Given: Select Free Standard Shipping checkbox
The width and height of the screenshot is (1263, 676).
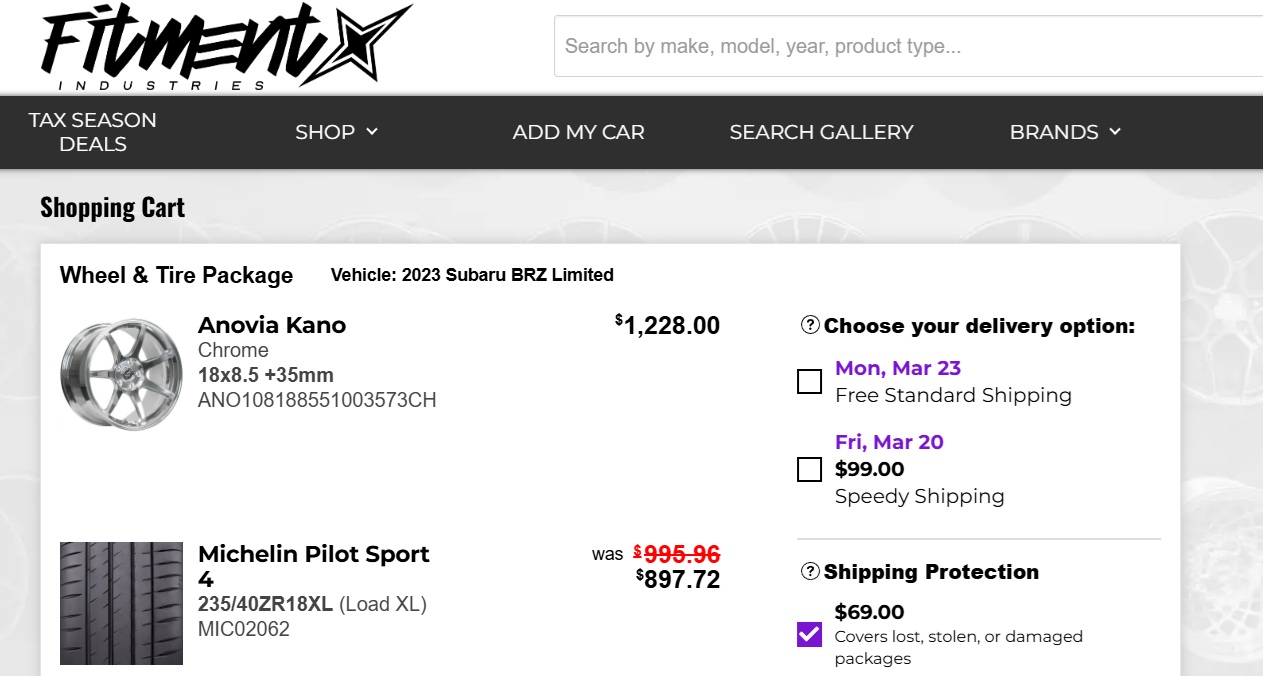Looking at the screenshot, I should coord(809,381).
